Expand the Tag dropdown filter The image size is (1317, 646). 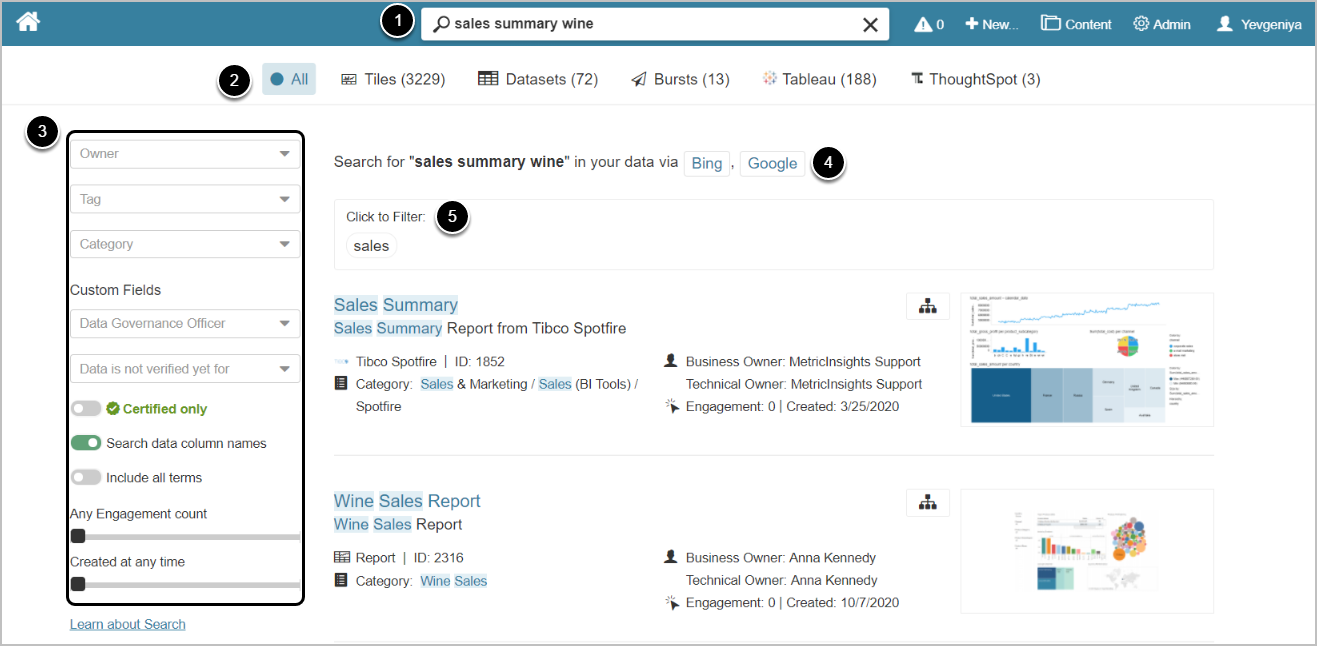coord(185,199)
